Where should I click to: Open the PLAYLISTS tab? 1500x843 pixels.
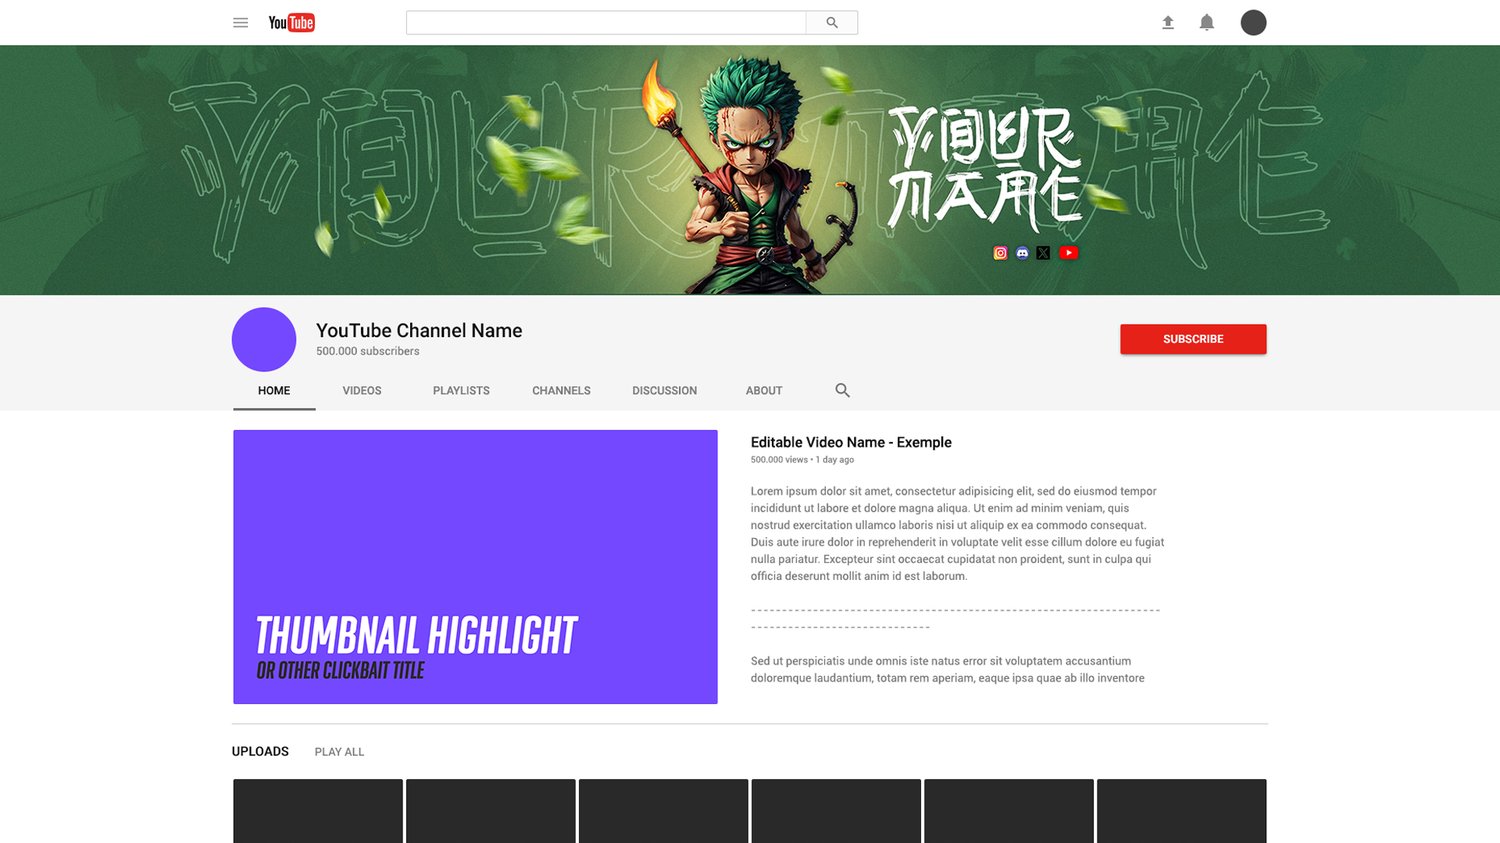pos(461,390)
